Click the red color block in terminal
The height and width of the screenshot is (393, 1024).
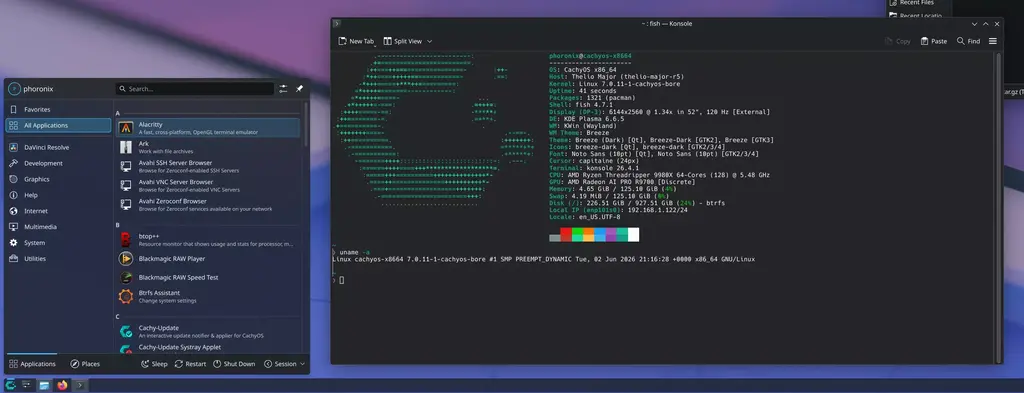pyautogui.click(x=566, y=235)
